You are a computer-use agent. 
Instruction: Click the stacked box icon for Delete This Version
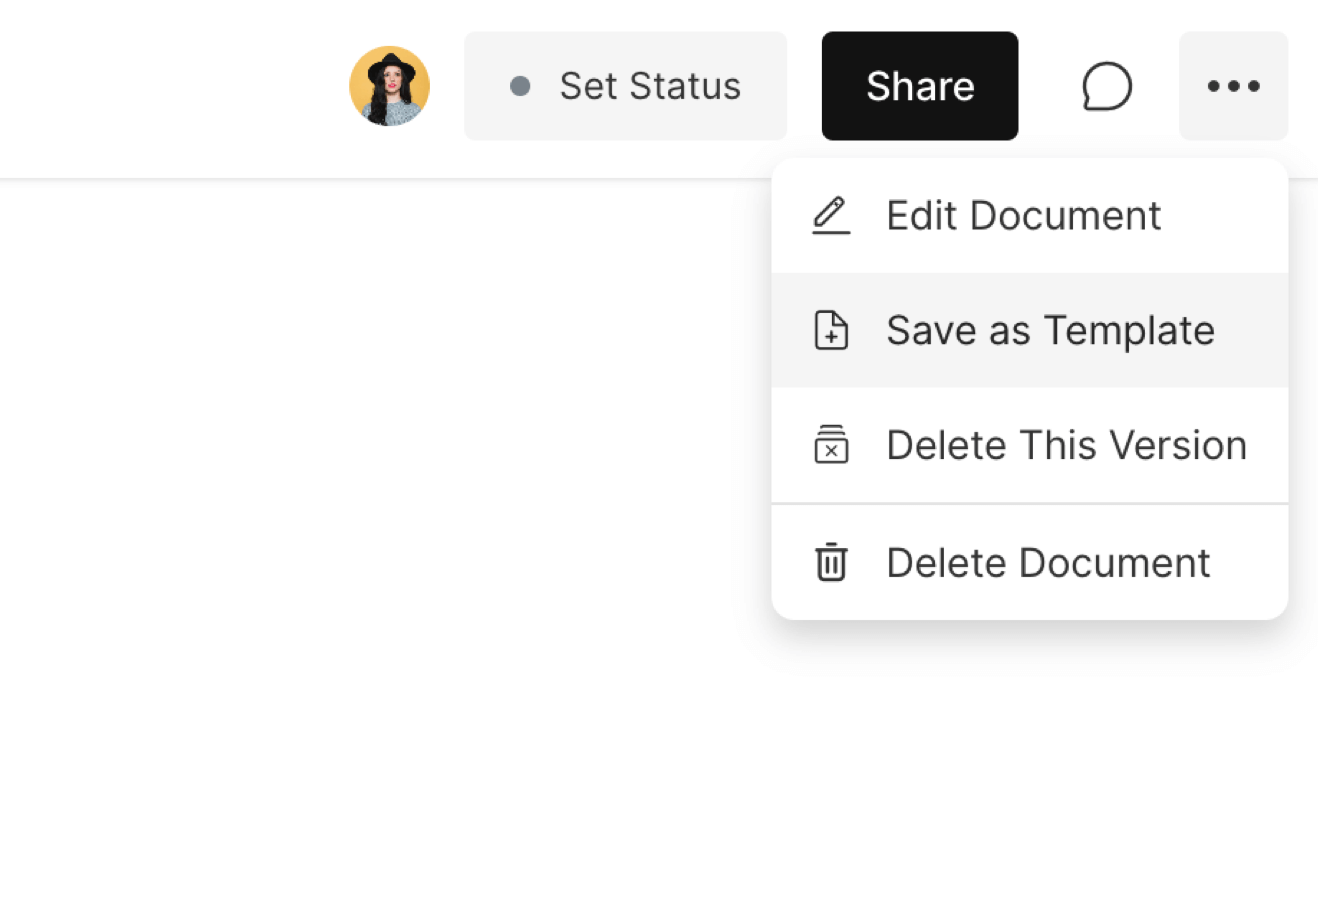click(x=830, y=445)
